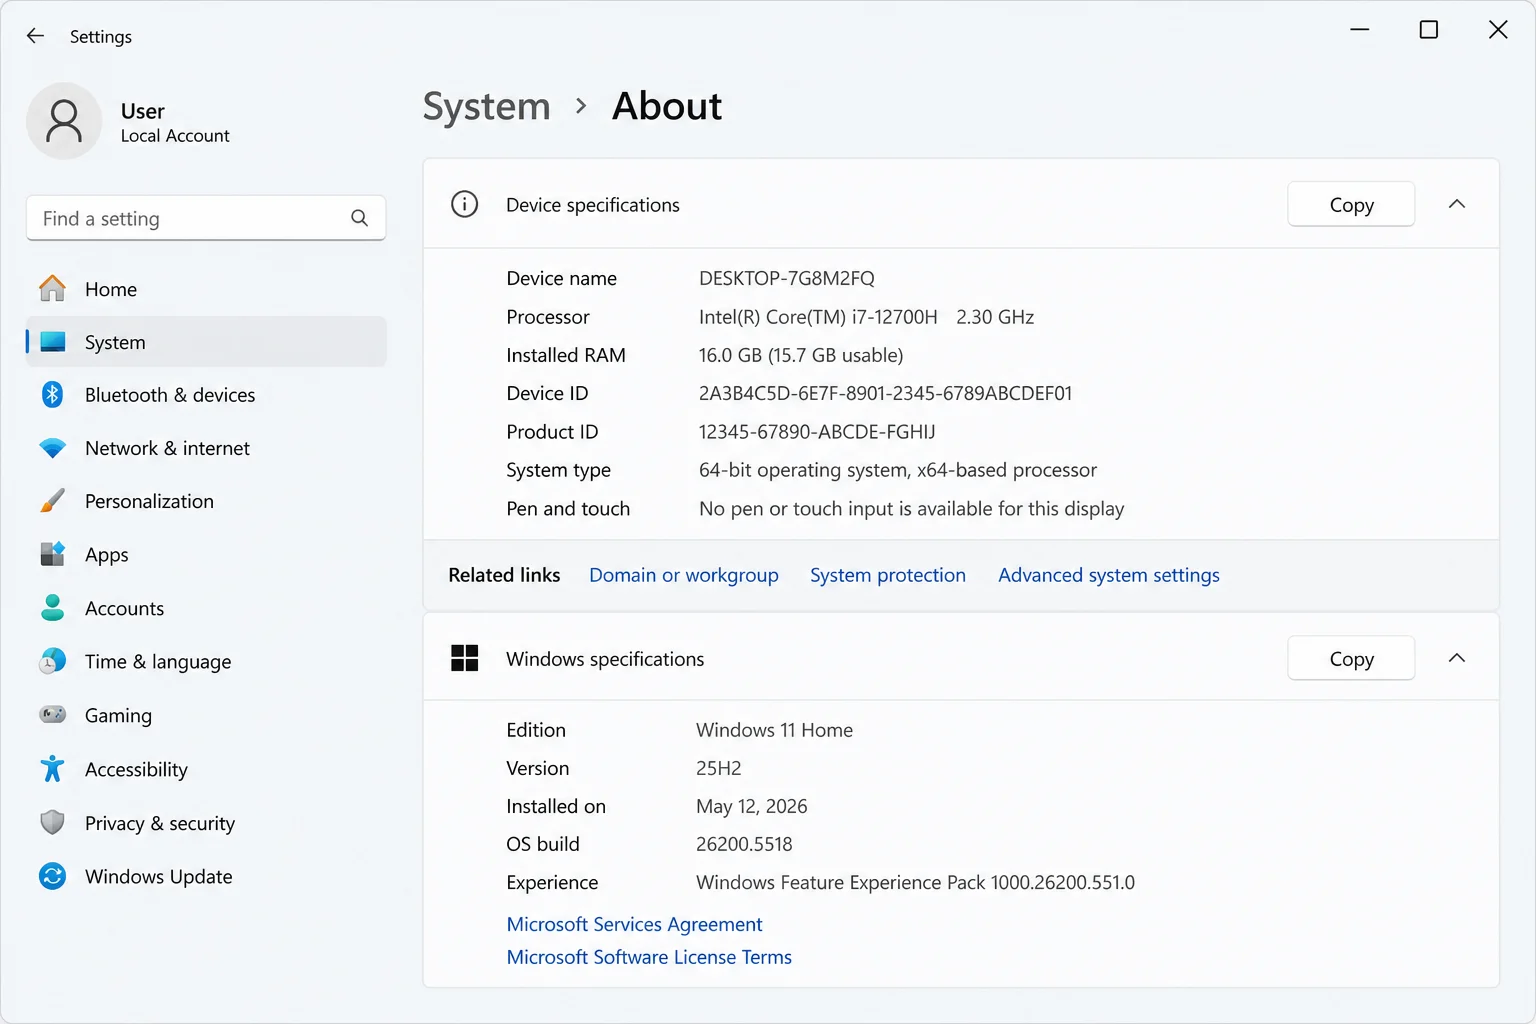The width and height of the screenshot is (1536, 1024).
Task: Click Device ID value 2A3B4C5D-6E7F-8901
Action: pyautogui.click(x=885, y=393)
